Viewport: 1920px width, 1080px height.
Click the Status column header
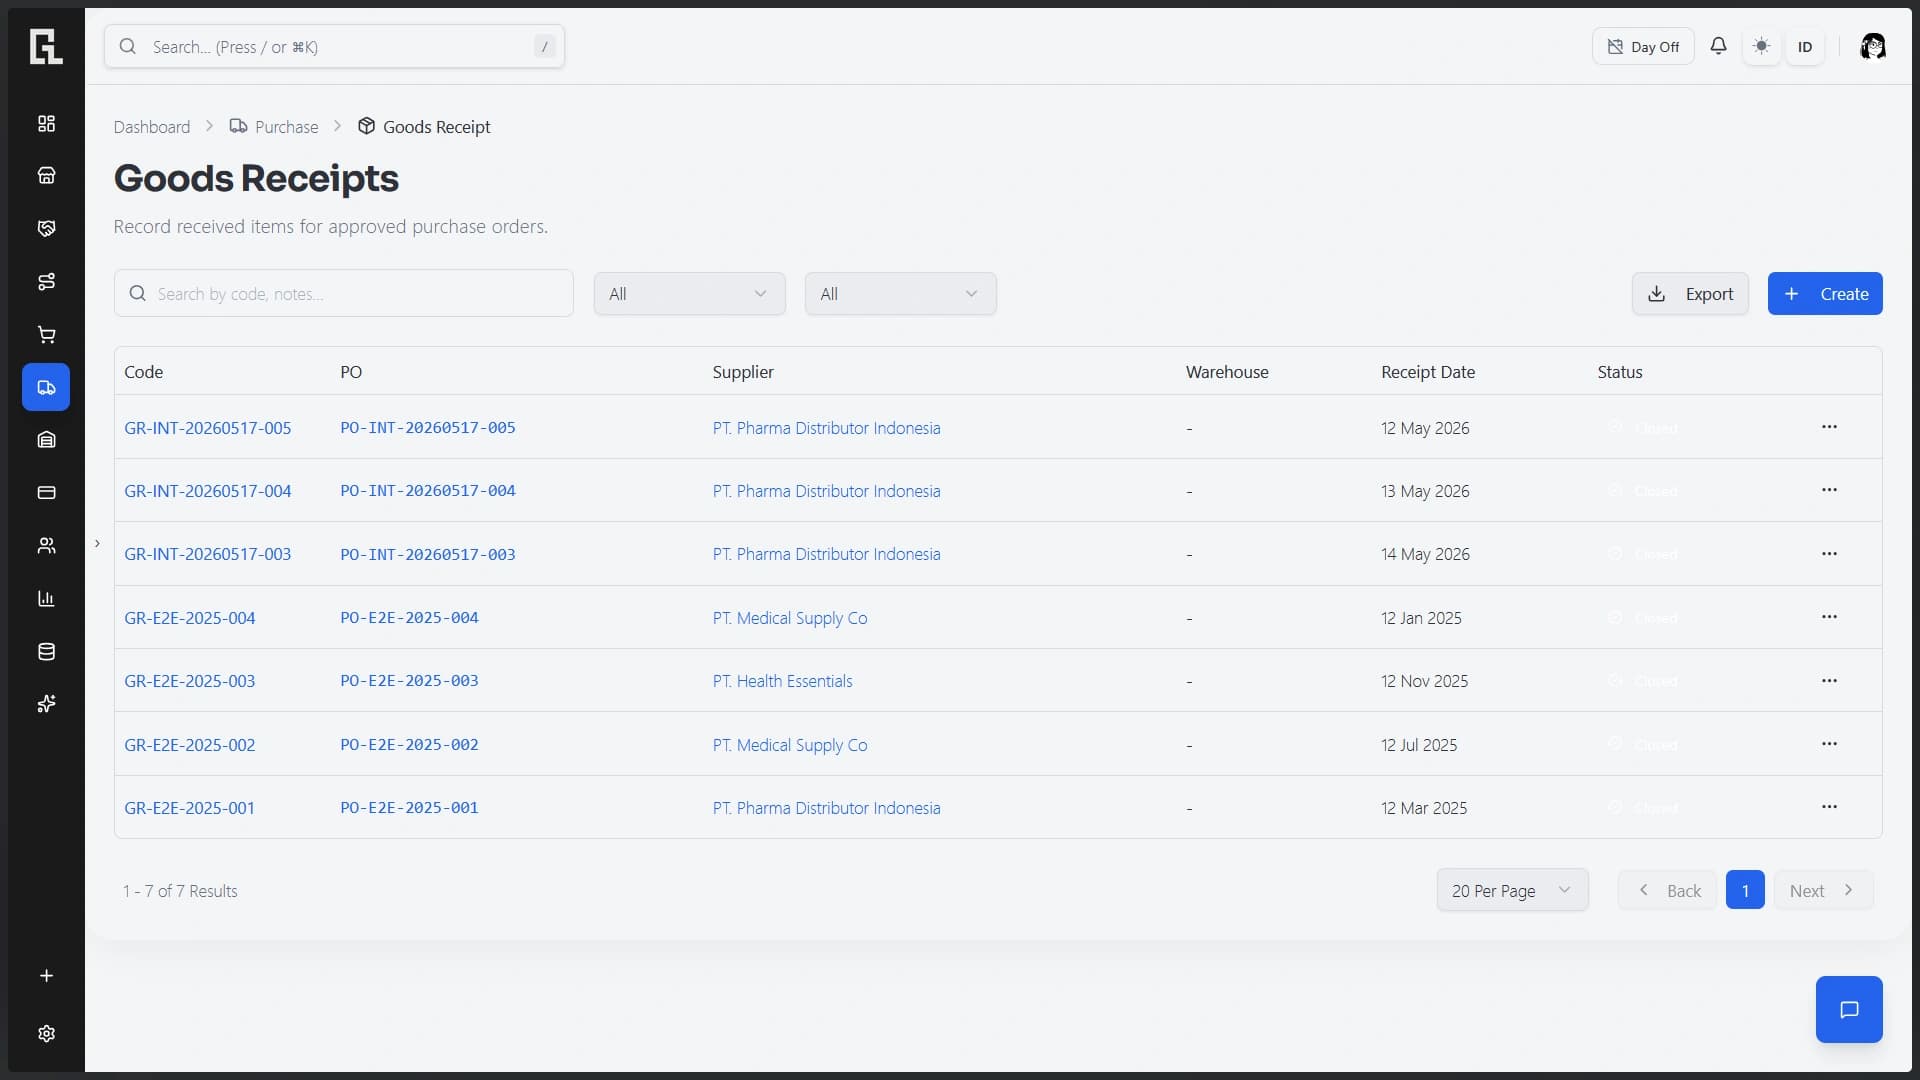[x=1620, y=372]
